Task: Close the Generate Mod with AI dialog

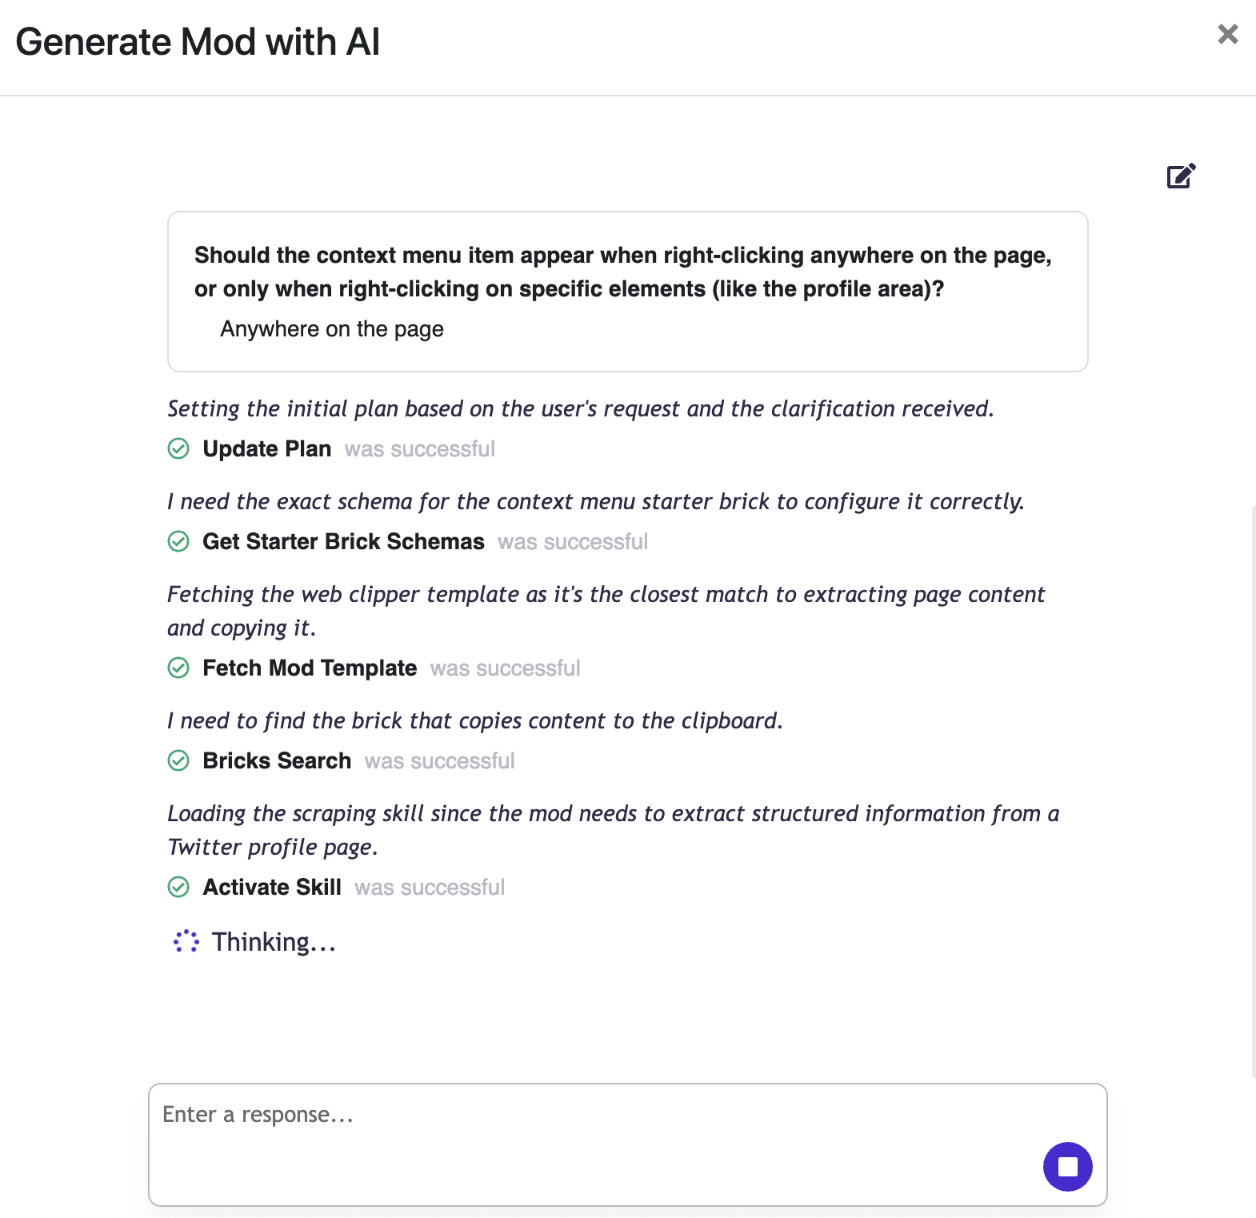Action: (1228, 35)
